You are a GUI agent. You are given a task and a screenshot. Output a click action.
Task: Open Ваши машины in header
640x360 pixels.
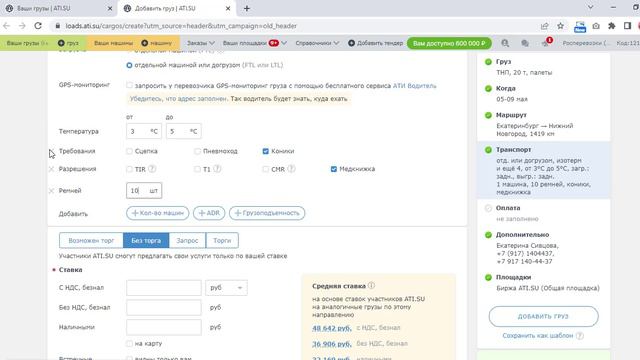113,43
